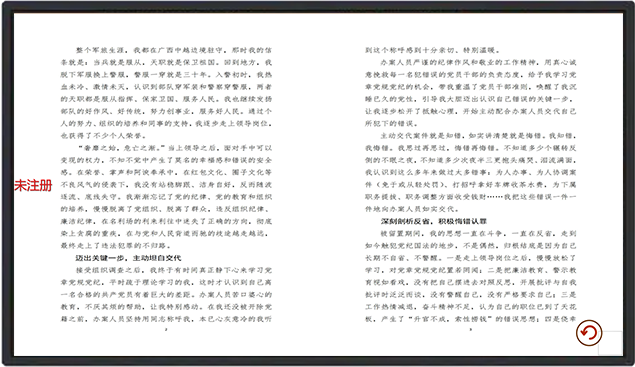Select the heading 深刻剖析反省，积极悔错认罪
Viewport: 635px width, 367px height.
[434, 221]
